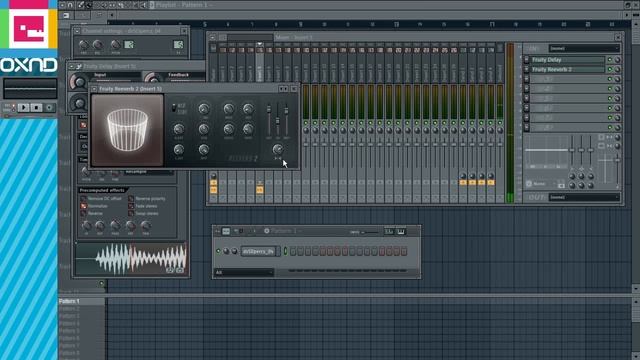Open keyboard editor icon in step sequencer
Image resolution: width=640 pixels, height=360 pixels.
[x=401, y=231]
